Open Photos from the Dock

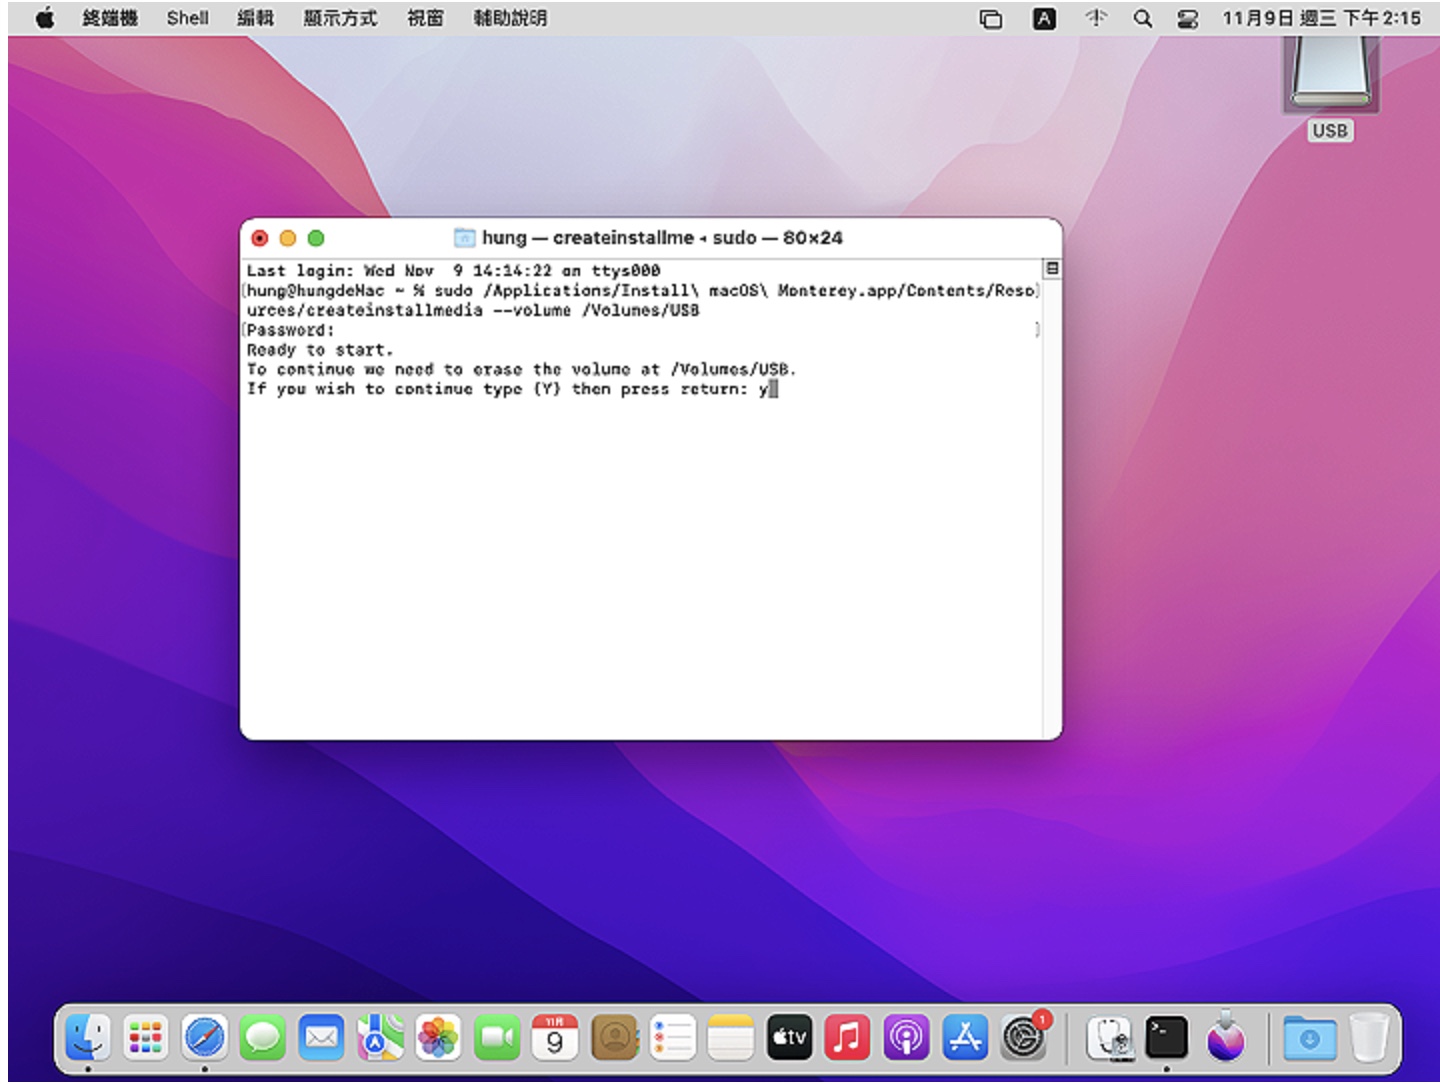point(438,1037)
